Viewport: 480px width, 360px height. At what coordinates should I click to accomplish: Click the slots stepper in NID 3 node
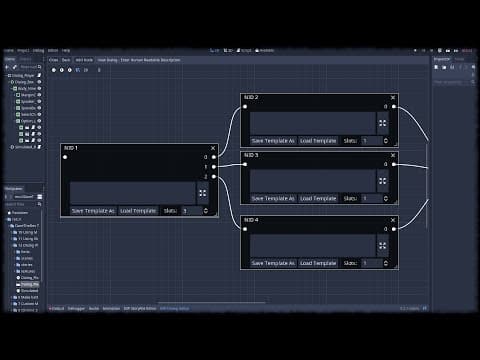[x=386, y=198]
